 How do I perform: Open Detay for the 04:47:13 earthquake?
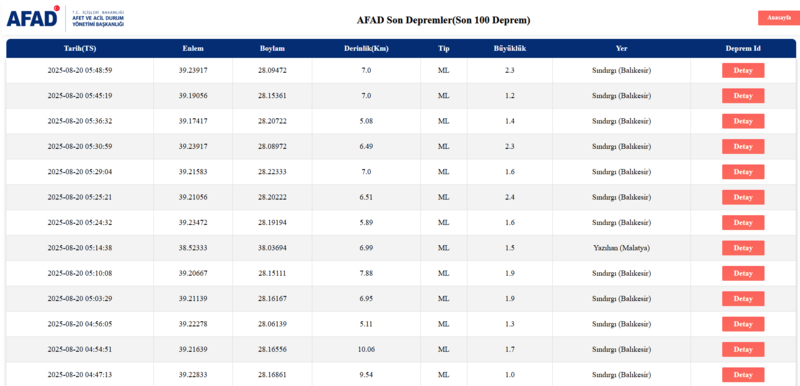[743, 375]
